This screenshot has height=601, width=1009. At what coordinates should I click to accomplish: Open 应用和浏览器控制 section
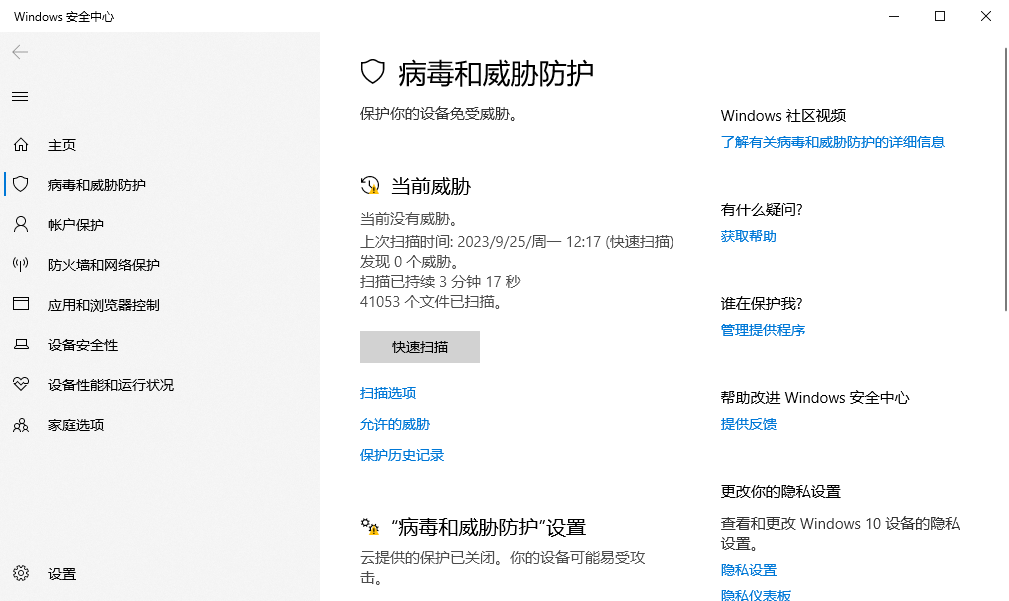pos(104,305)
